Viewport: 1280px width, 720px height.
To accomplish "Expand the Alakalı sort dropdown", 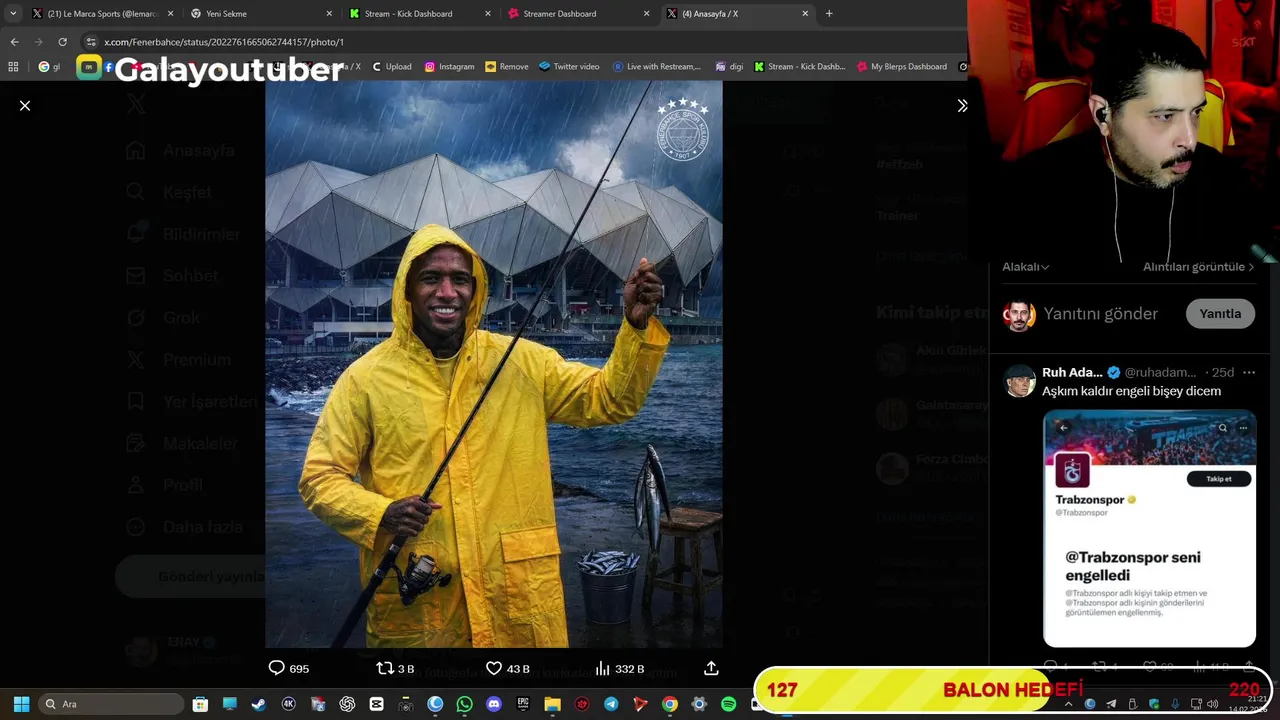I will 1026,267.
